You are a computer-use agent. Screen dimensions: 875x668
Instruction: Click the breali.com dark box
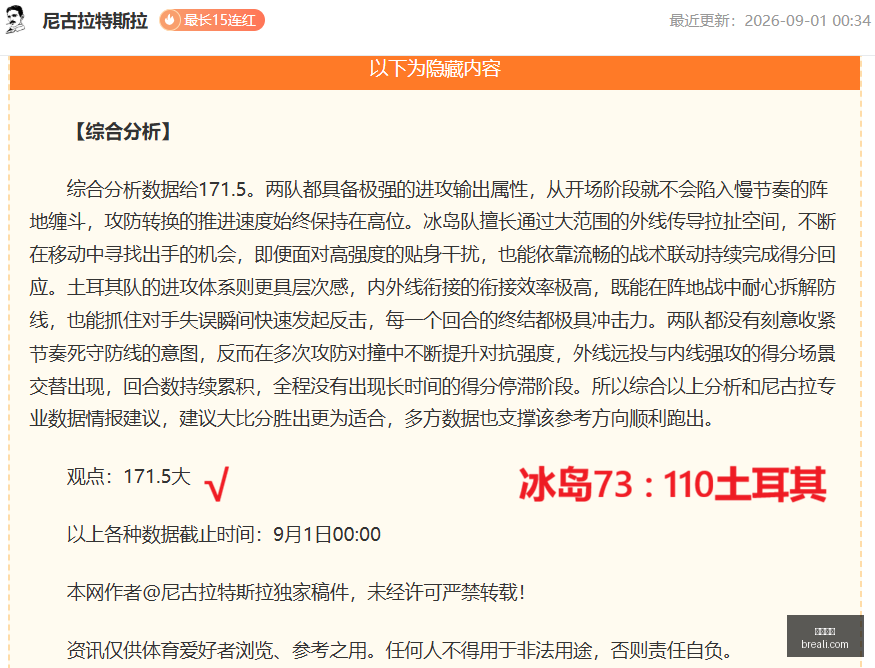pyautogui.click(x=825, y=636)
